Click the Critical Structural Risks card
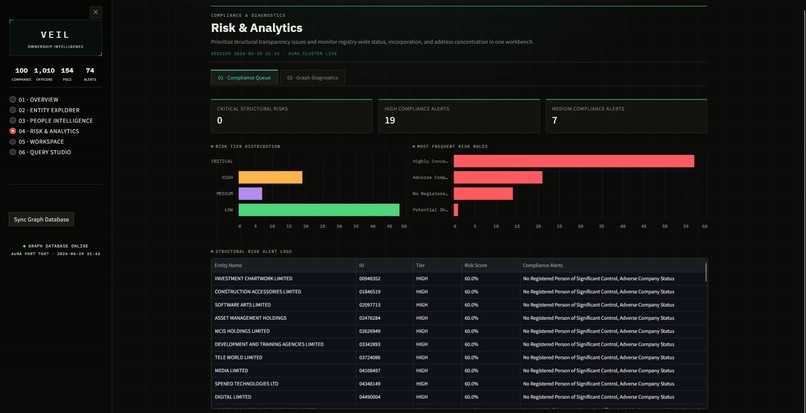806x413 pixels. pos(291,116)
